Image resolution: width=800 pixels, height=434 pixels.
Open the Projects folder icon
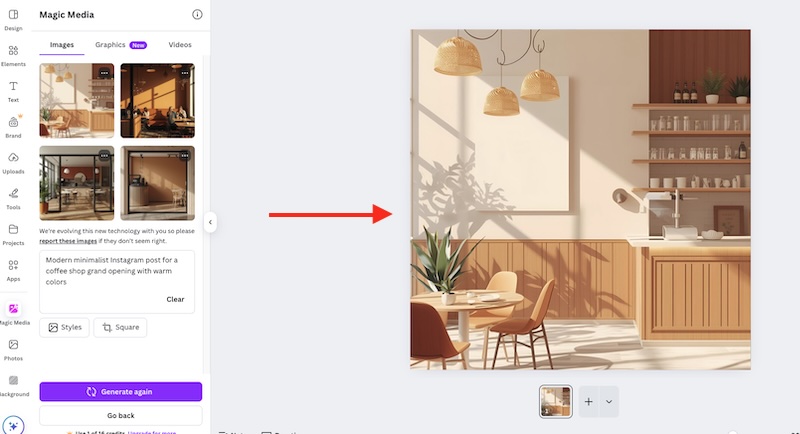tap(13, 229)
